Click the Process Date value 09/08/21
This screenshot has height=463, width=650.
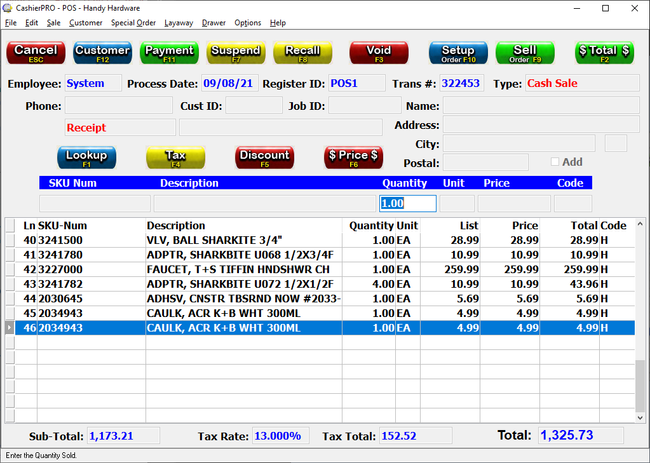click(x=228, y=83)
